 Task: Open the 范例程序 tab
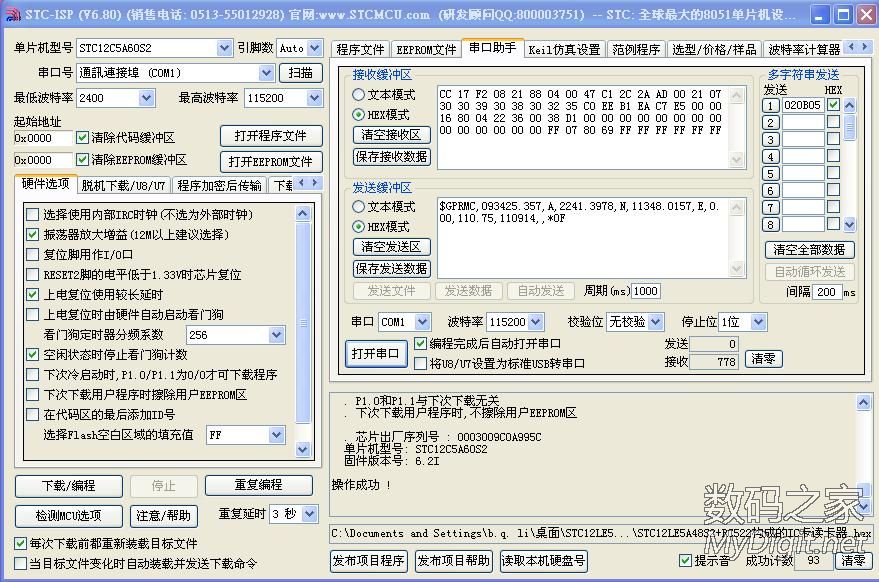click(636, 50)
